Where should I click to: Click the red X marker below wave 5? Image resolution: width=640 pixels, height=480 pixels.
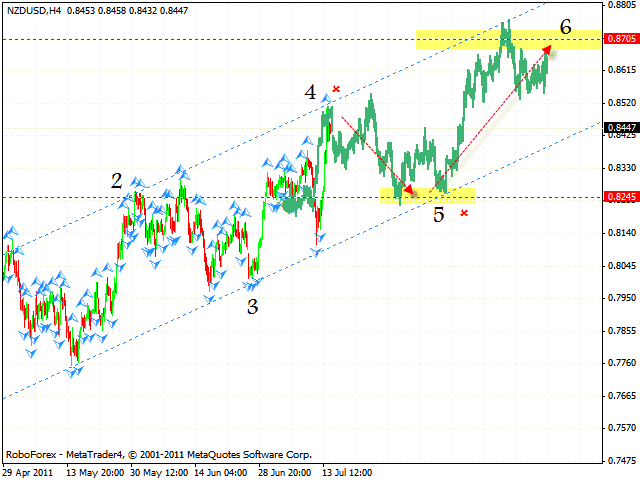pos(464,212)
